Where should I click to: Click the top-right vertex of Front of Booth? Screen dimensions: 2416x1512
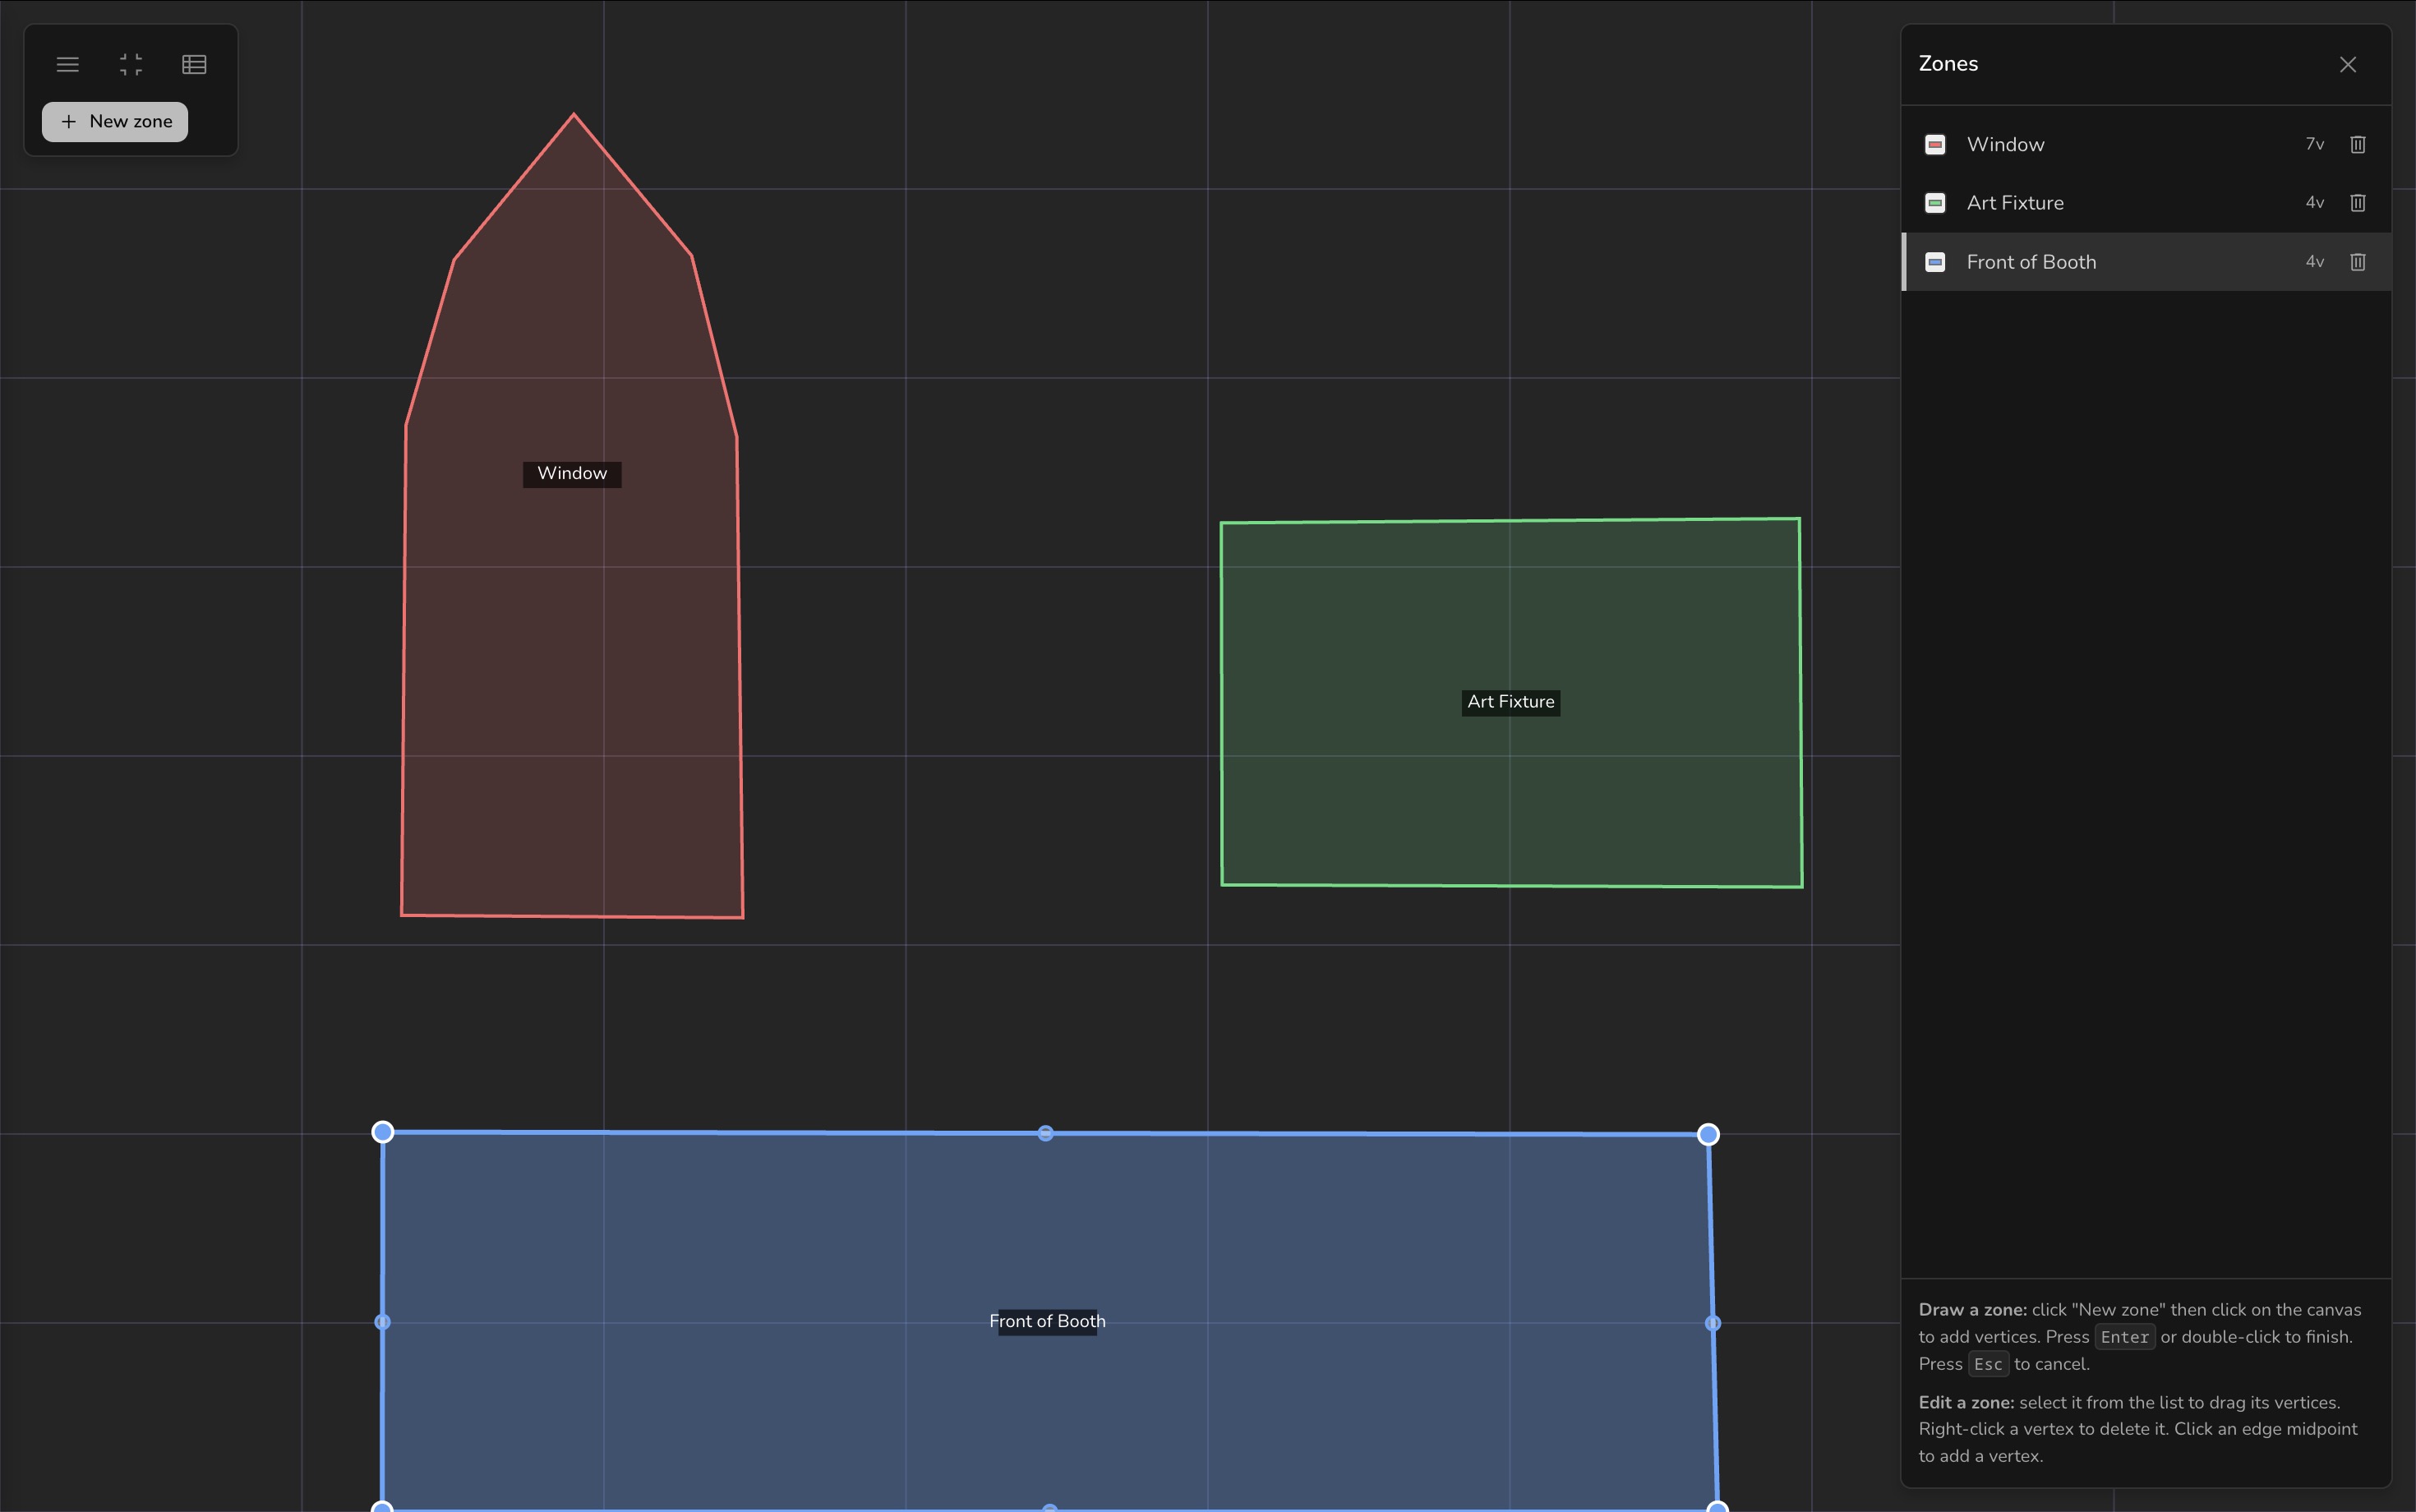pyautogui.click(x=1708, y=1134)
